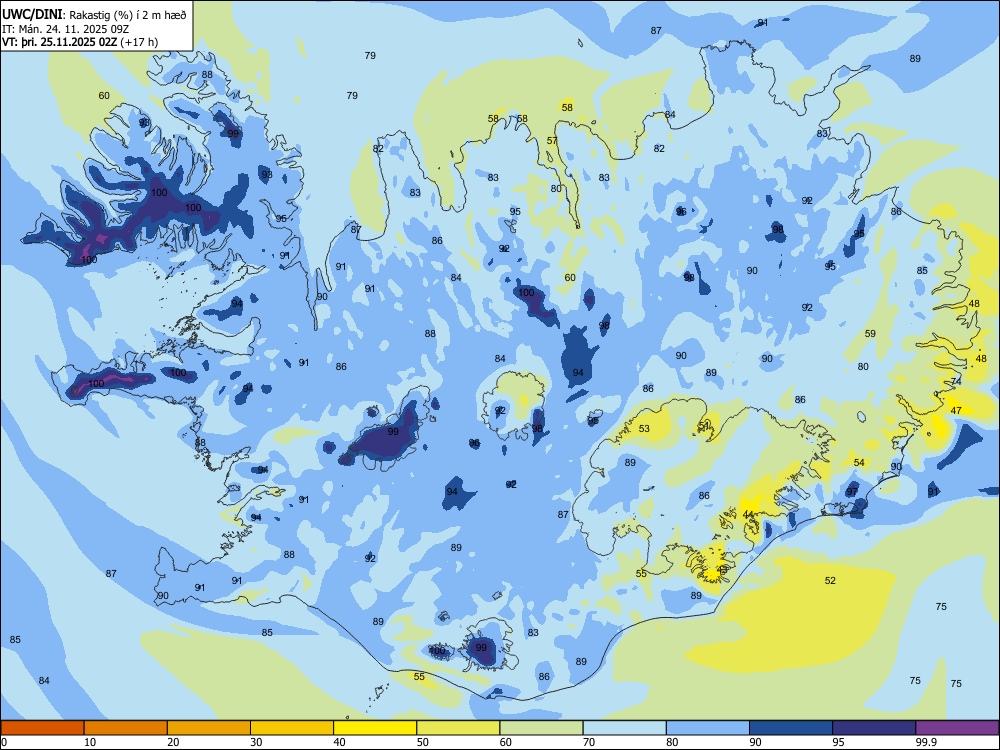Click the legend tick label "30"

point(256,742)
